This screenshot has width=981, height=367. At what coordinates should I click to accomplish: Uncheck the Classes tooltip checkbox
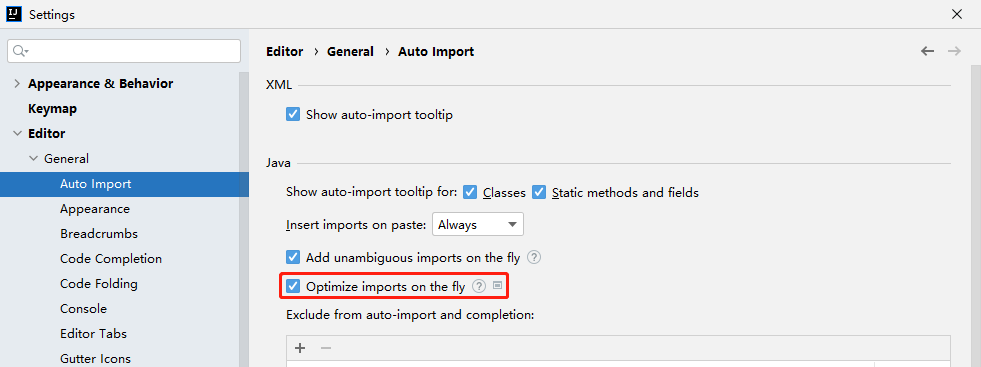(x=470, y=192)
